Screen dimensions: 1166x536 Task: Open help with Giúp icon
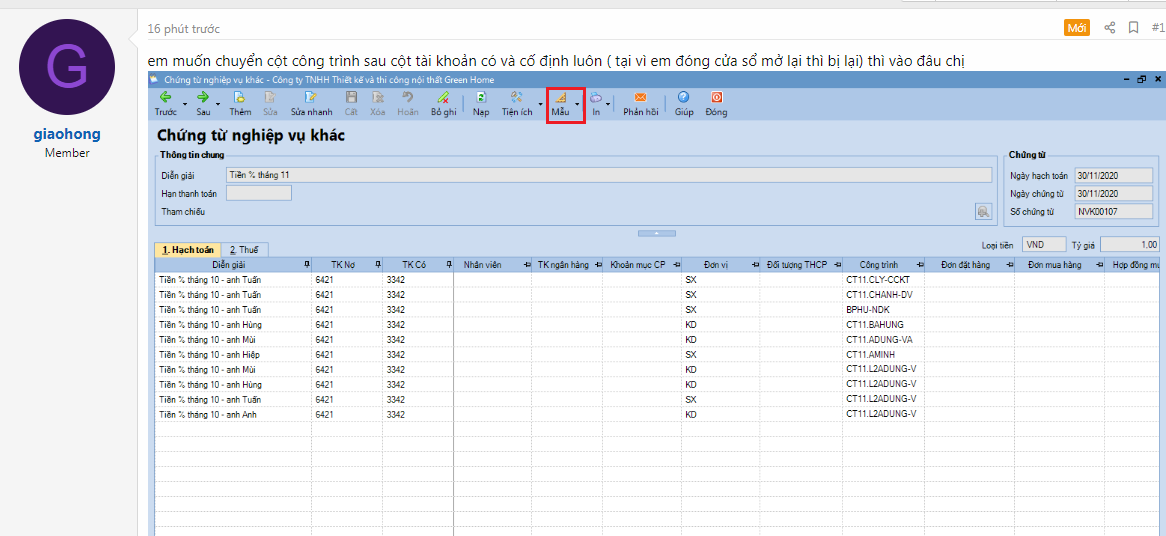pyautogui.click(x=683, y=97)
